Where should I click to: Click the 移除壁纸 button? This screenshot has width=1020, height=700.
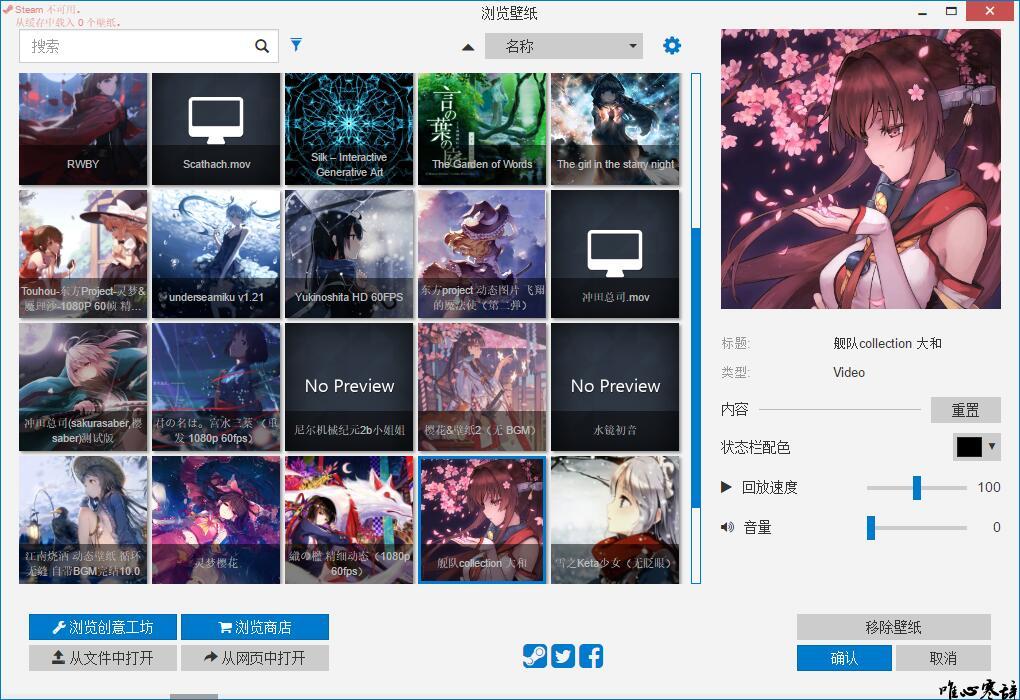(x=894, y=627)
